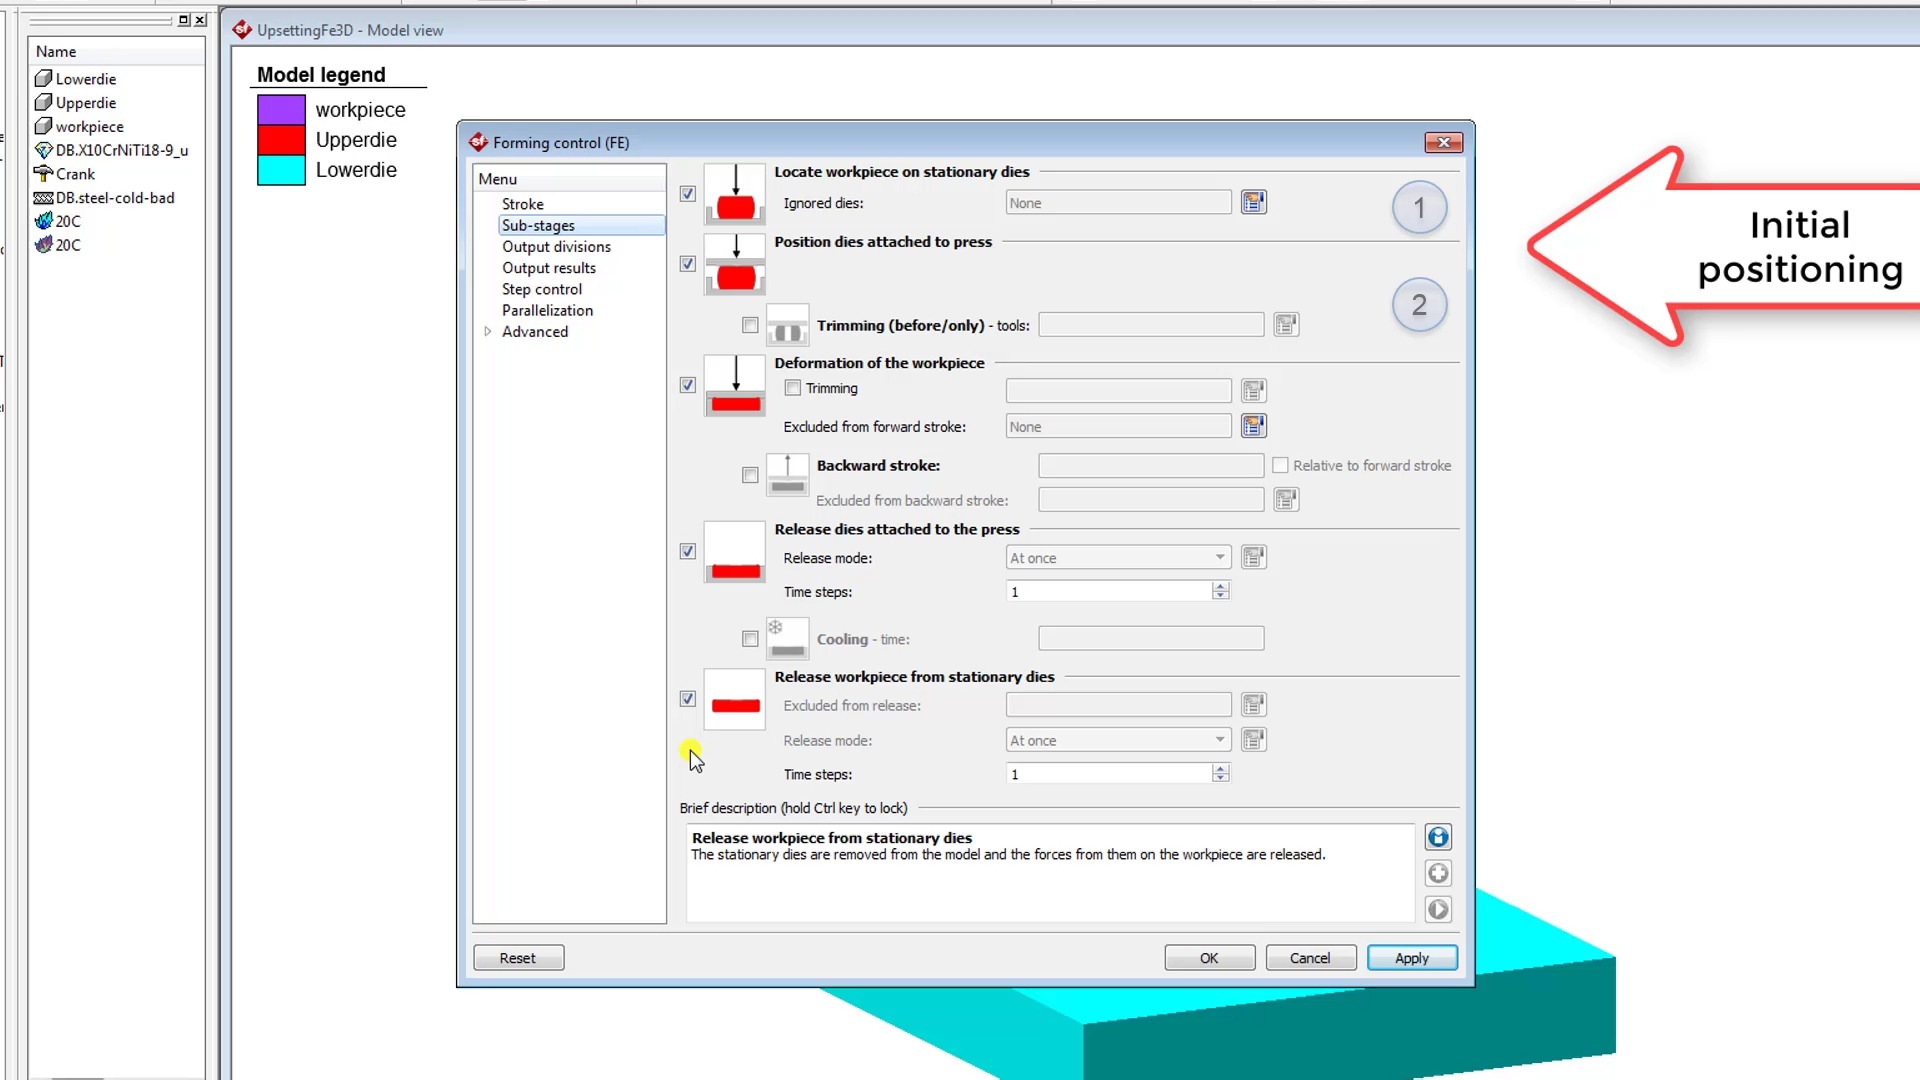The image size is (1920, 1080).
Task: Click the Release dies attached to press image
Action: click(x=735, y=552)
